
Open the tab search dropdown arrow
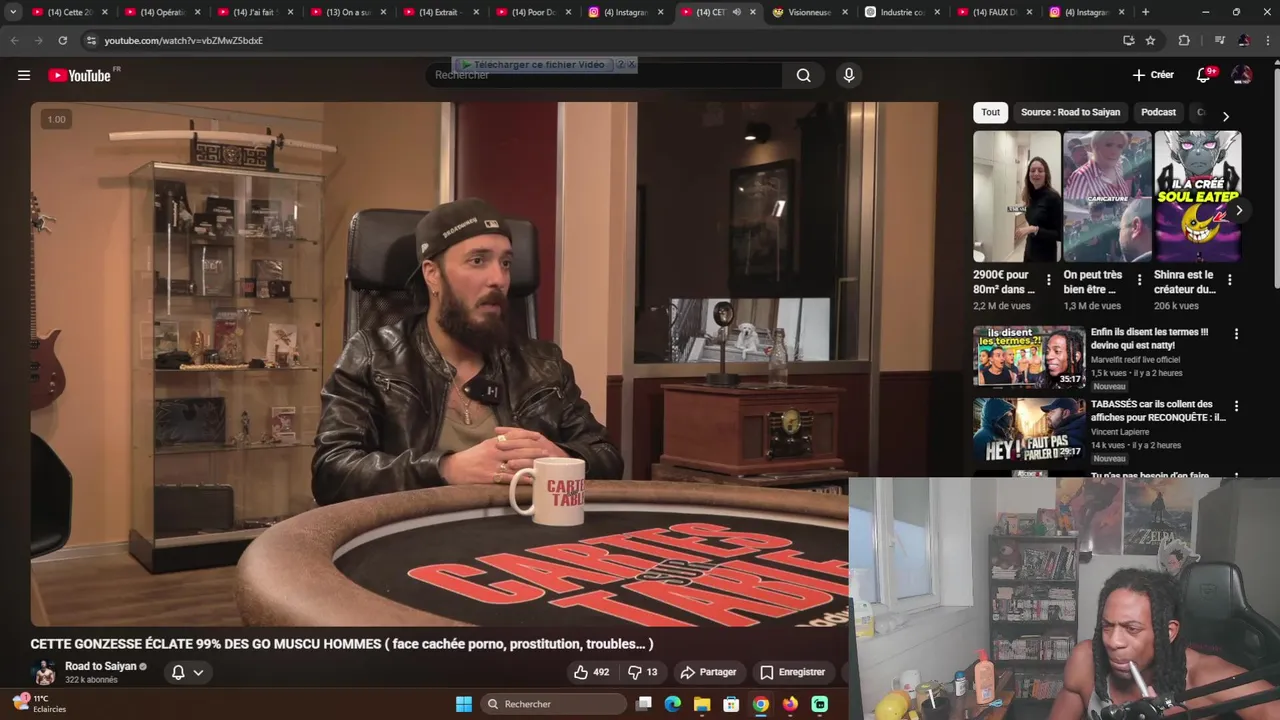[x=13, y=12]
